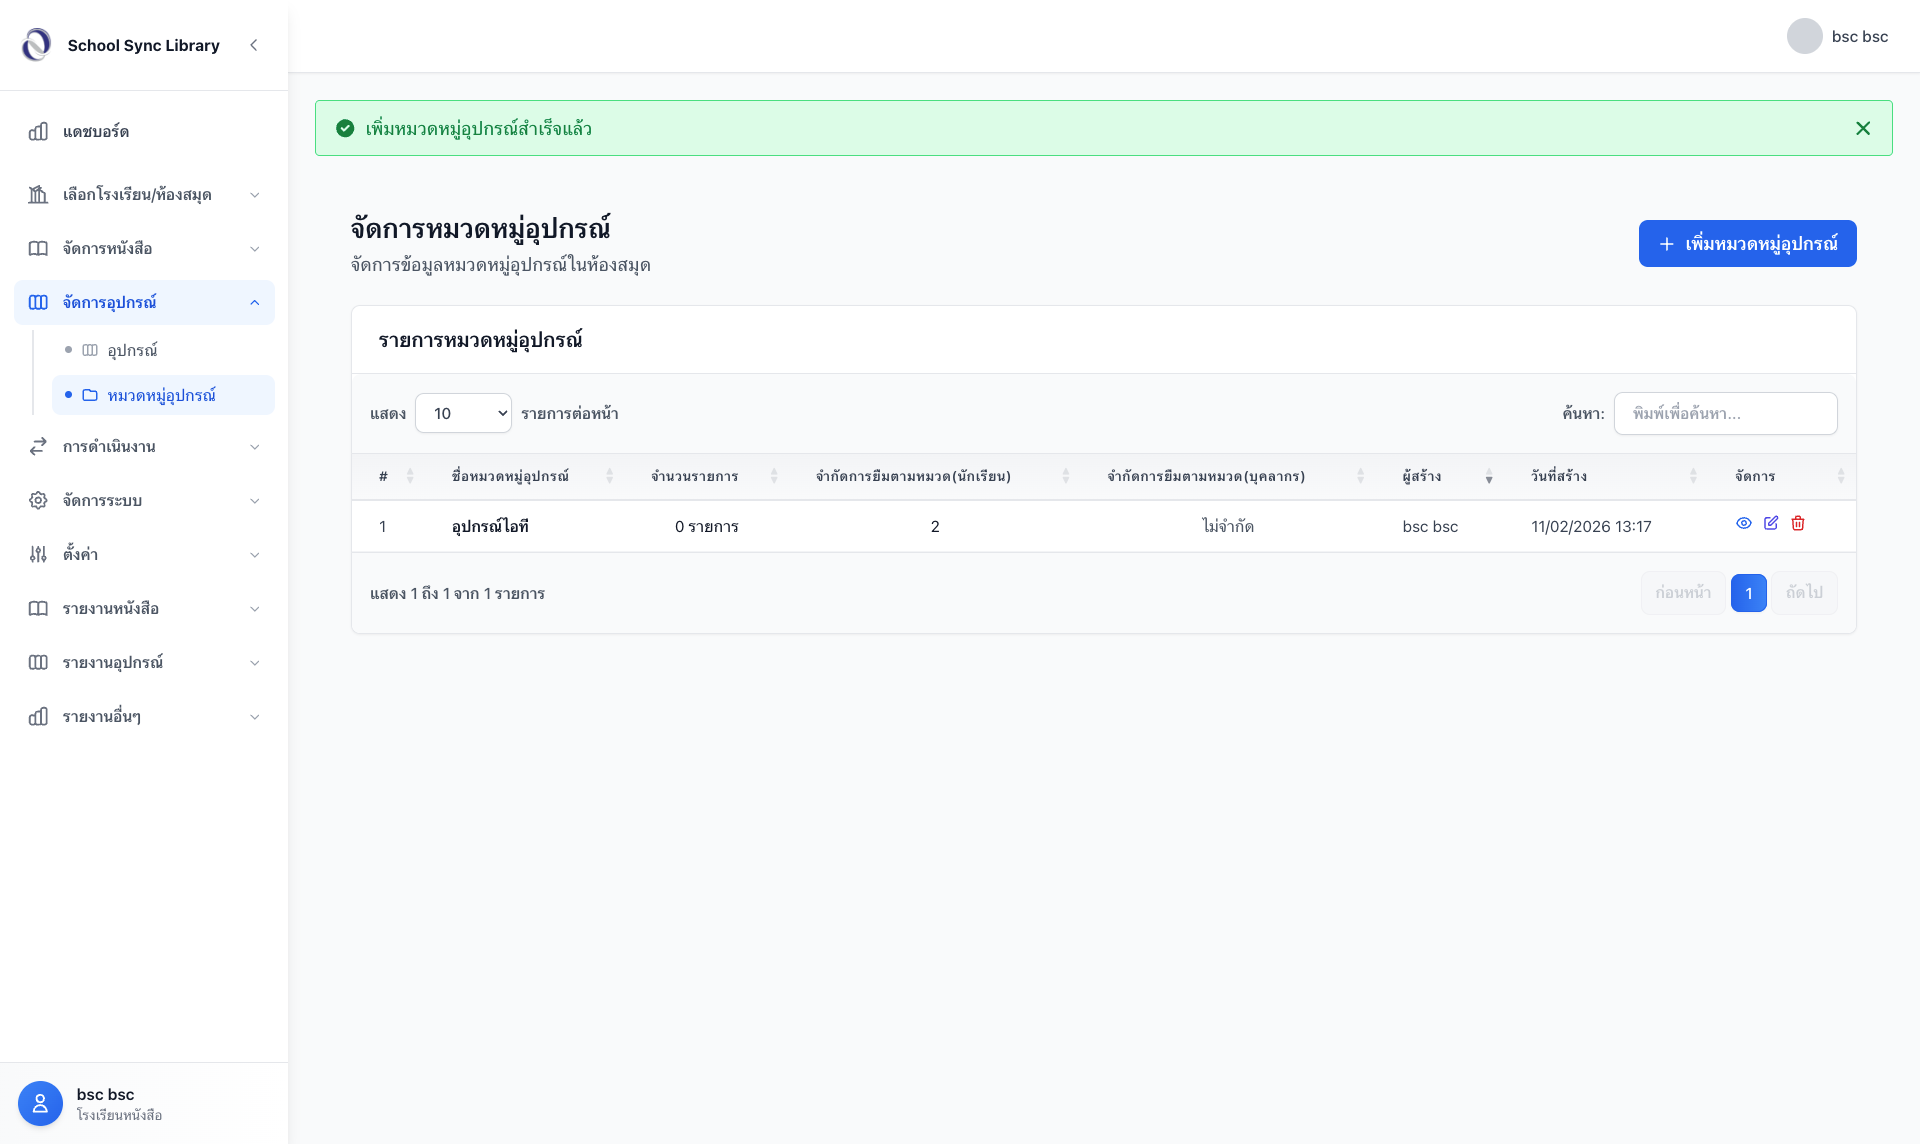The image size is (1920, 1144).
Task: Click top-right bsc bsc avatar
Action: coord(1804,36)
